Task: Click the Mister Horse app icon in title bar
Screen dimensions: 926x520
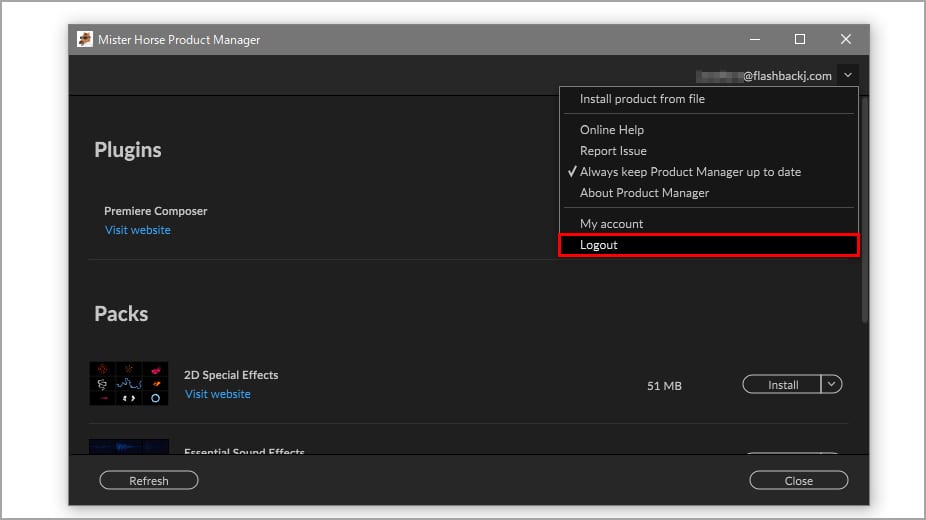Action: click(85, 40)
